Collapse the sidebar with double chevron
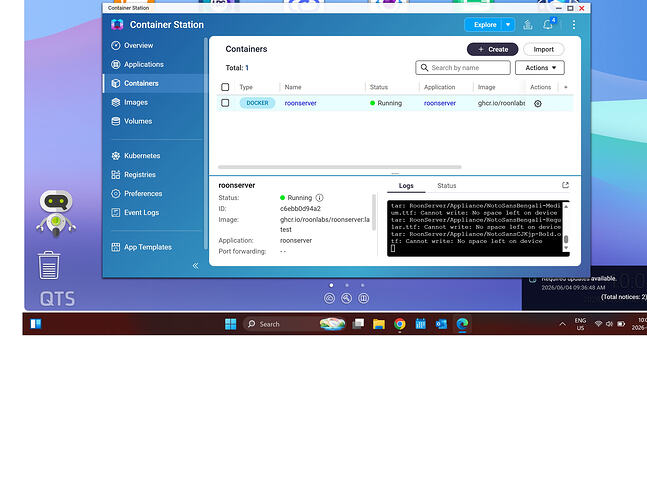The height and width of the screenshot is (500, 647). tap(196, 266)
